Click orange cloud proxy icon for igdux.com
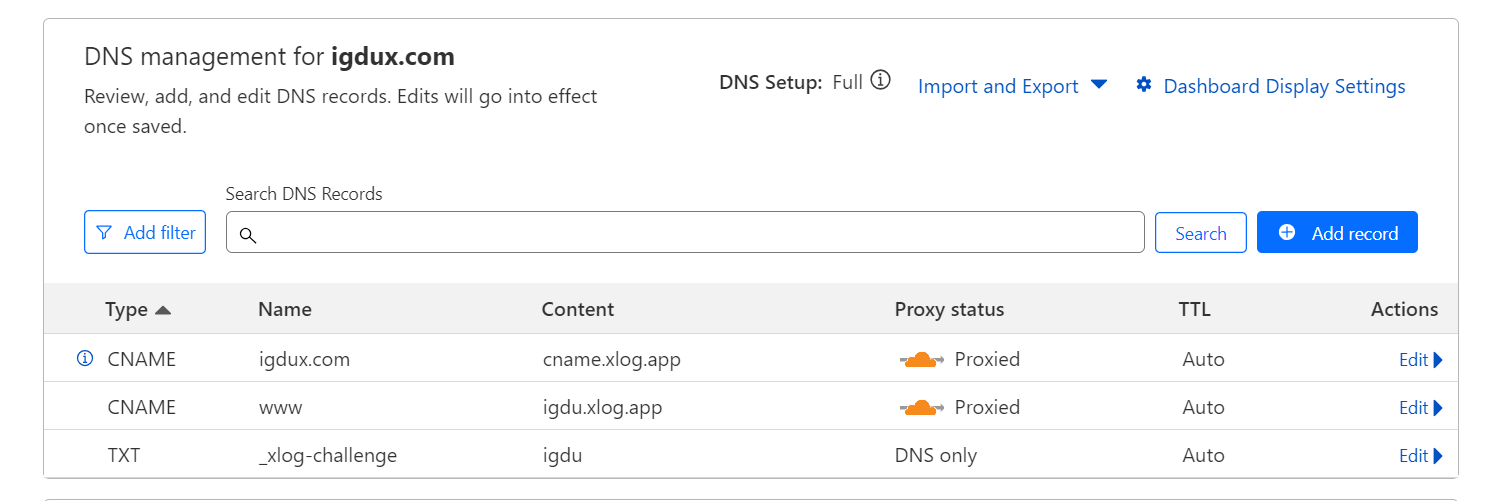1496x501 pixels. 921,360
